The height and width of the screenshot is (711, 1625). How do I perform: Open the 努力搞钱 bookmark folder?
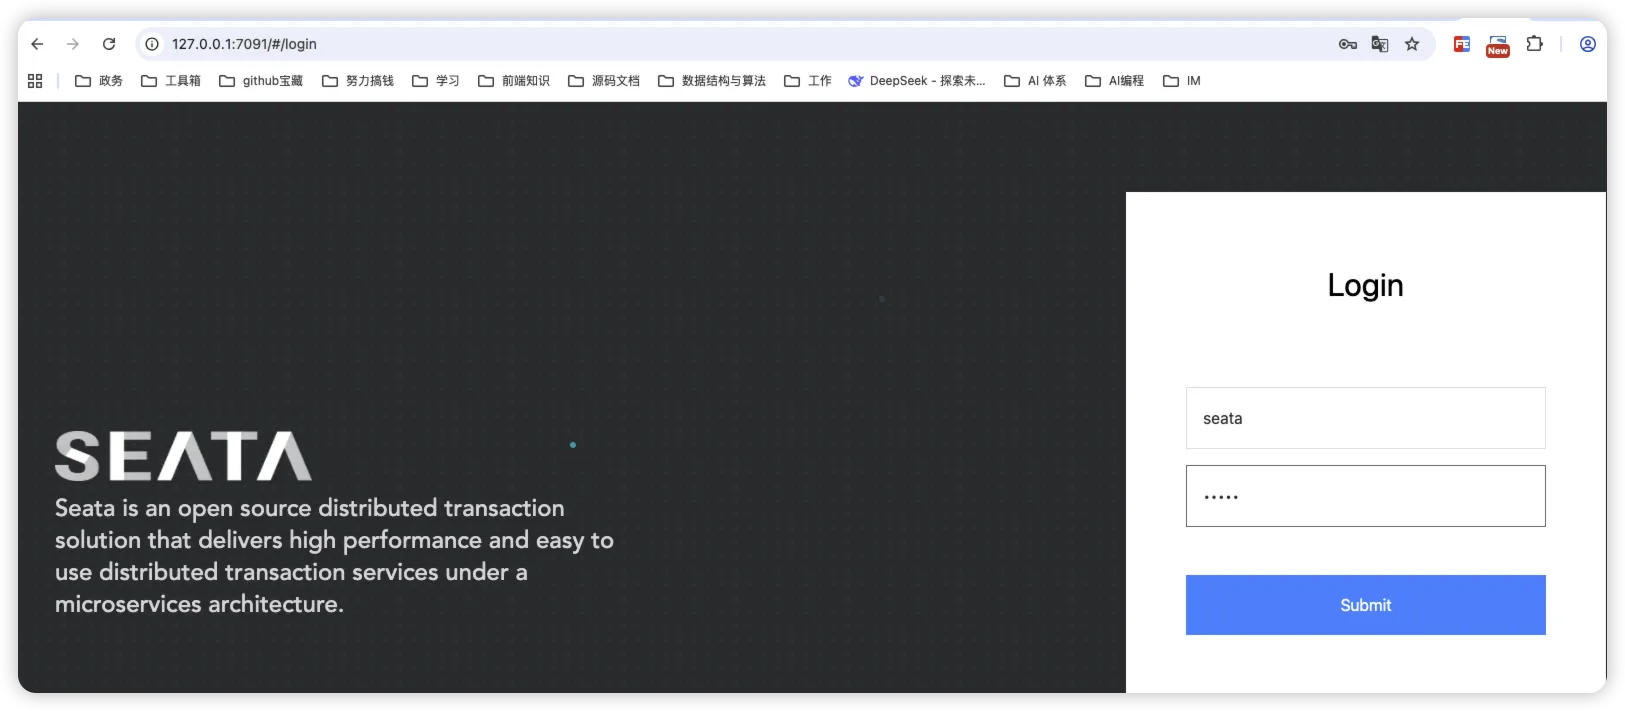coord(358,81)
